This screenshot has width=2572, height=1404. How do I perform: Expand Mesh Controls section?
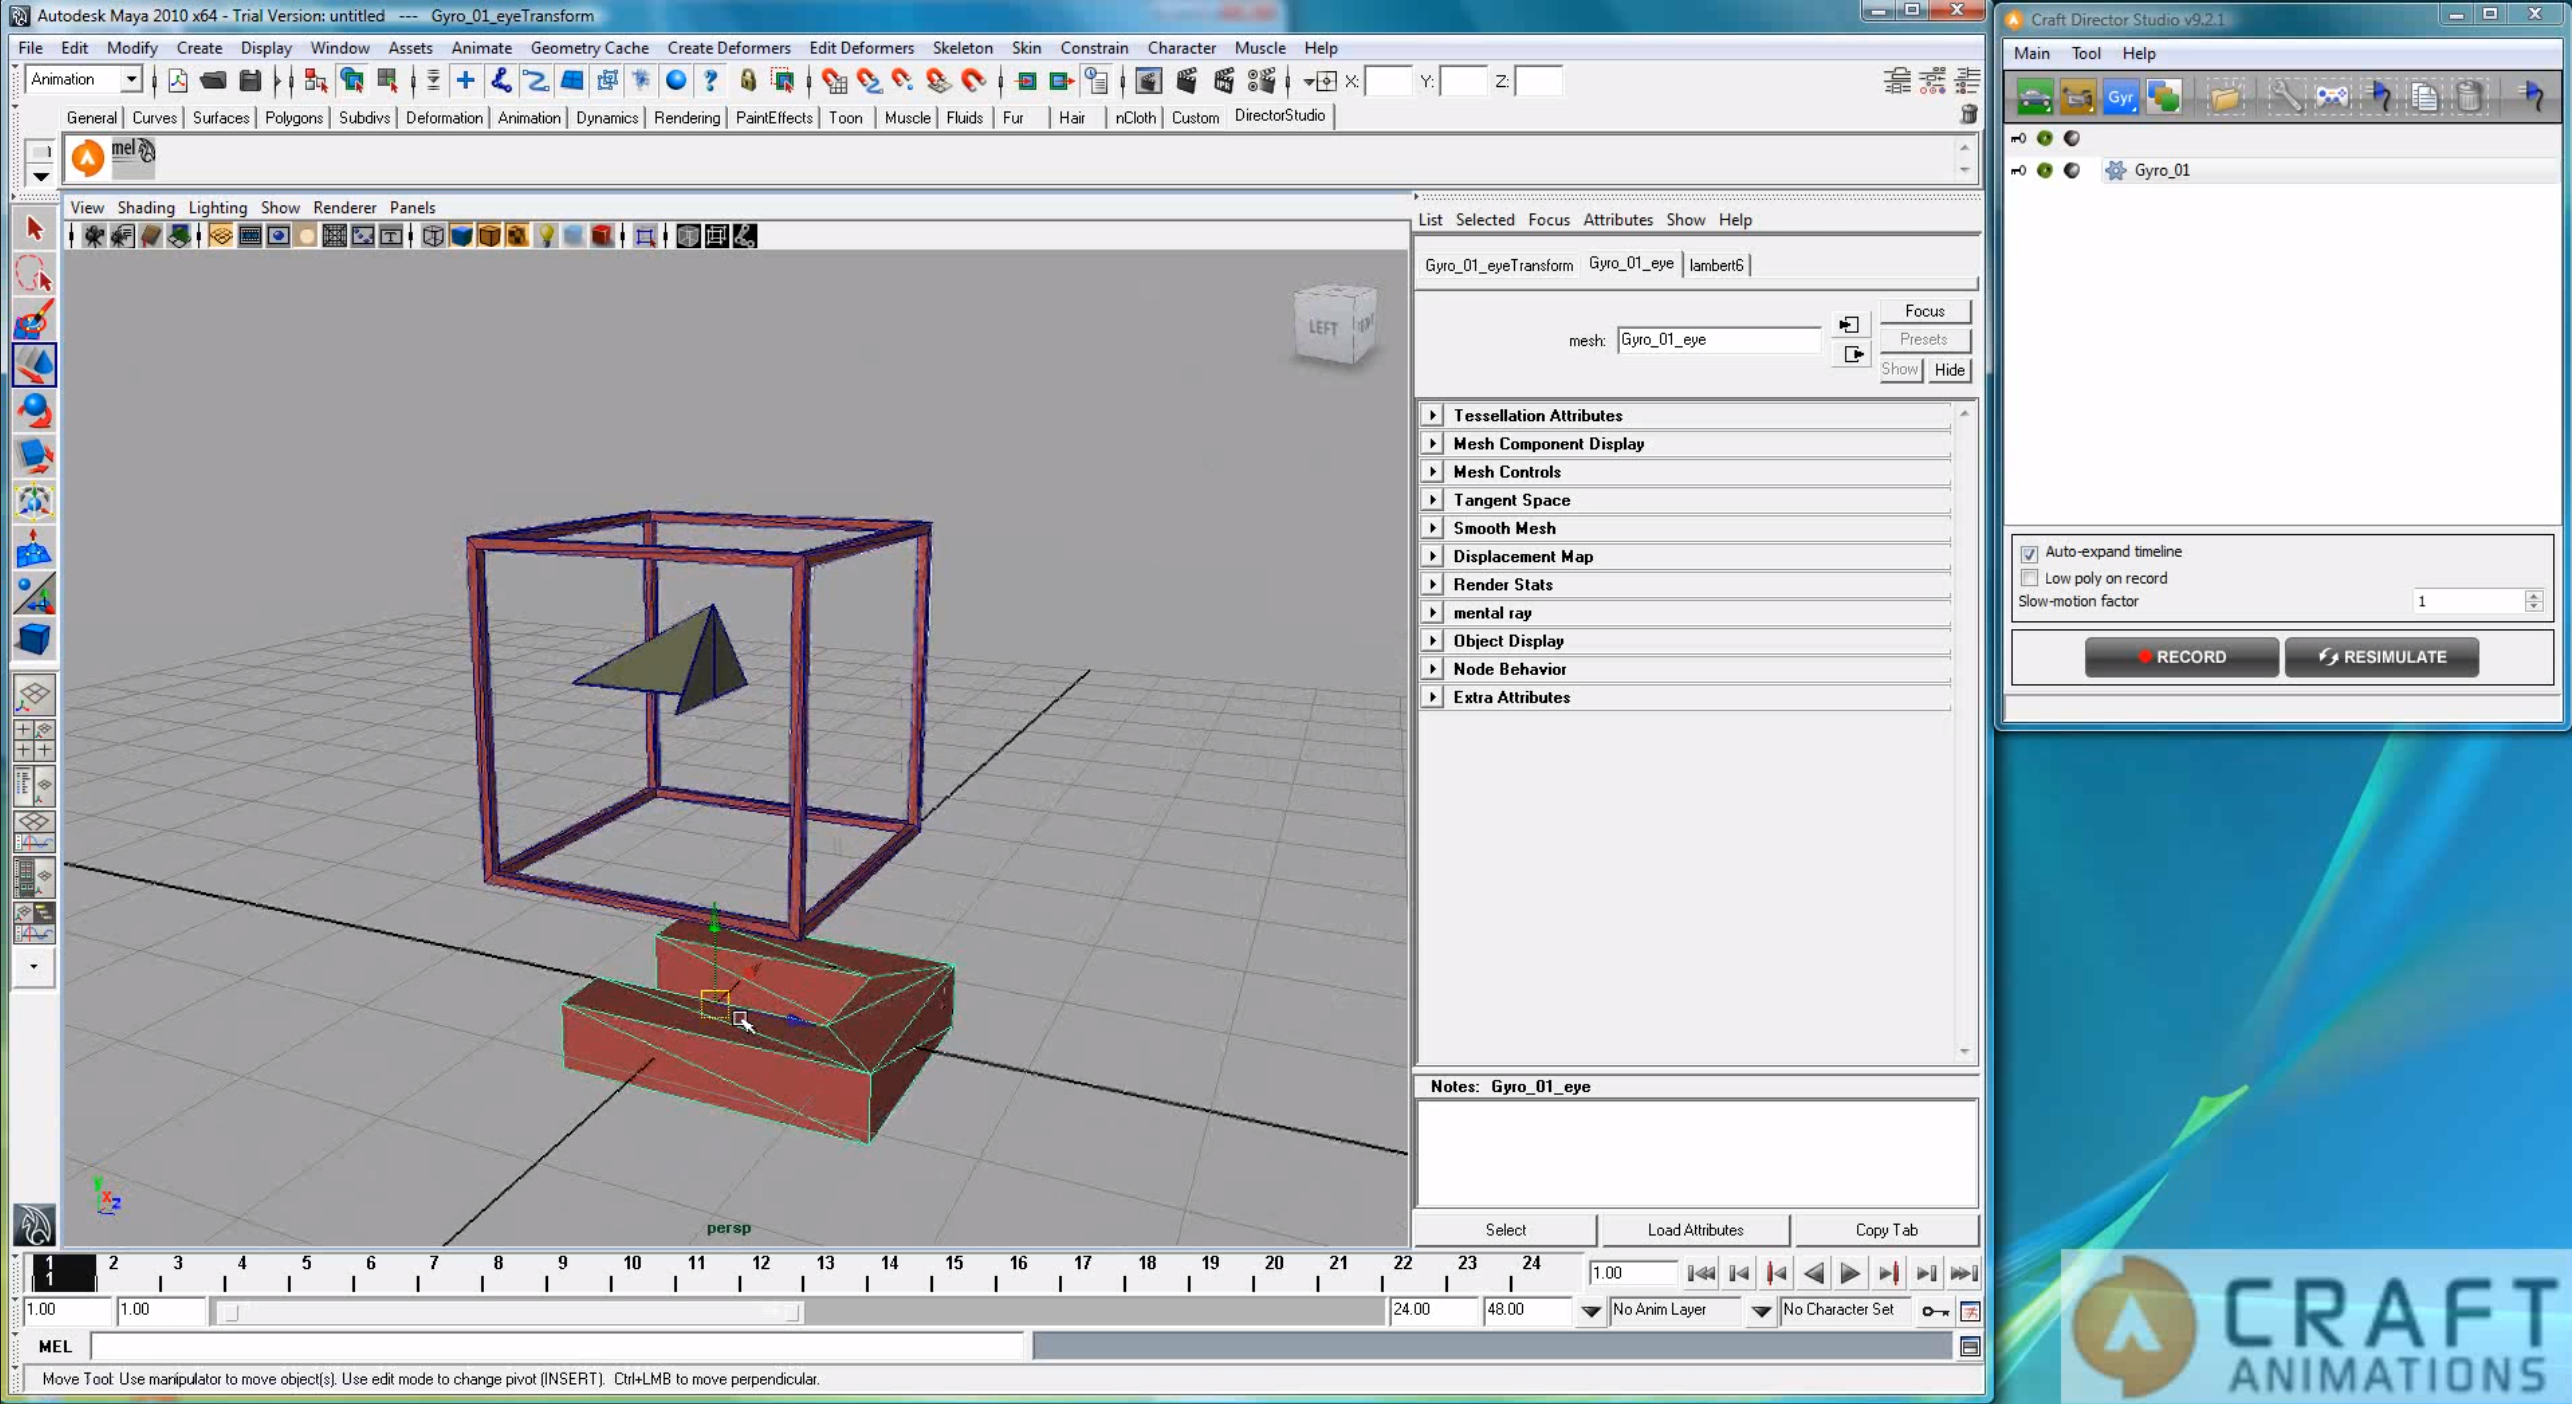click(x=1432, y=471)
